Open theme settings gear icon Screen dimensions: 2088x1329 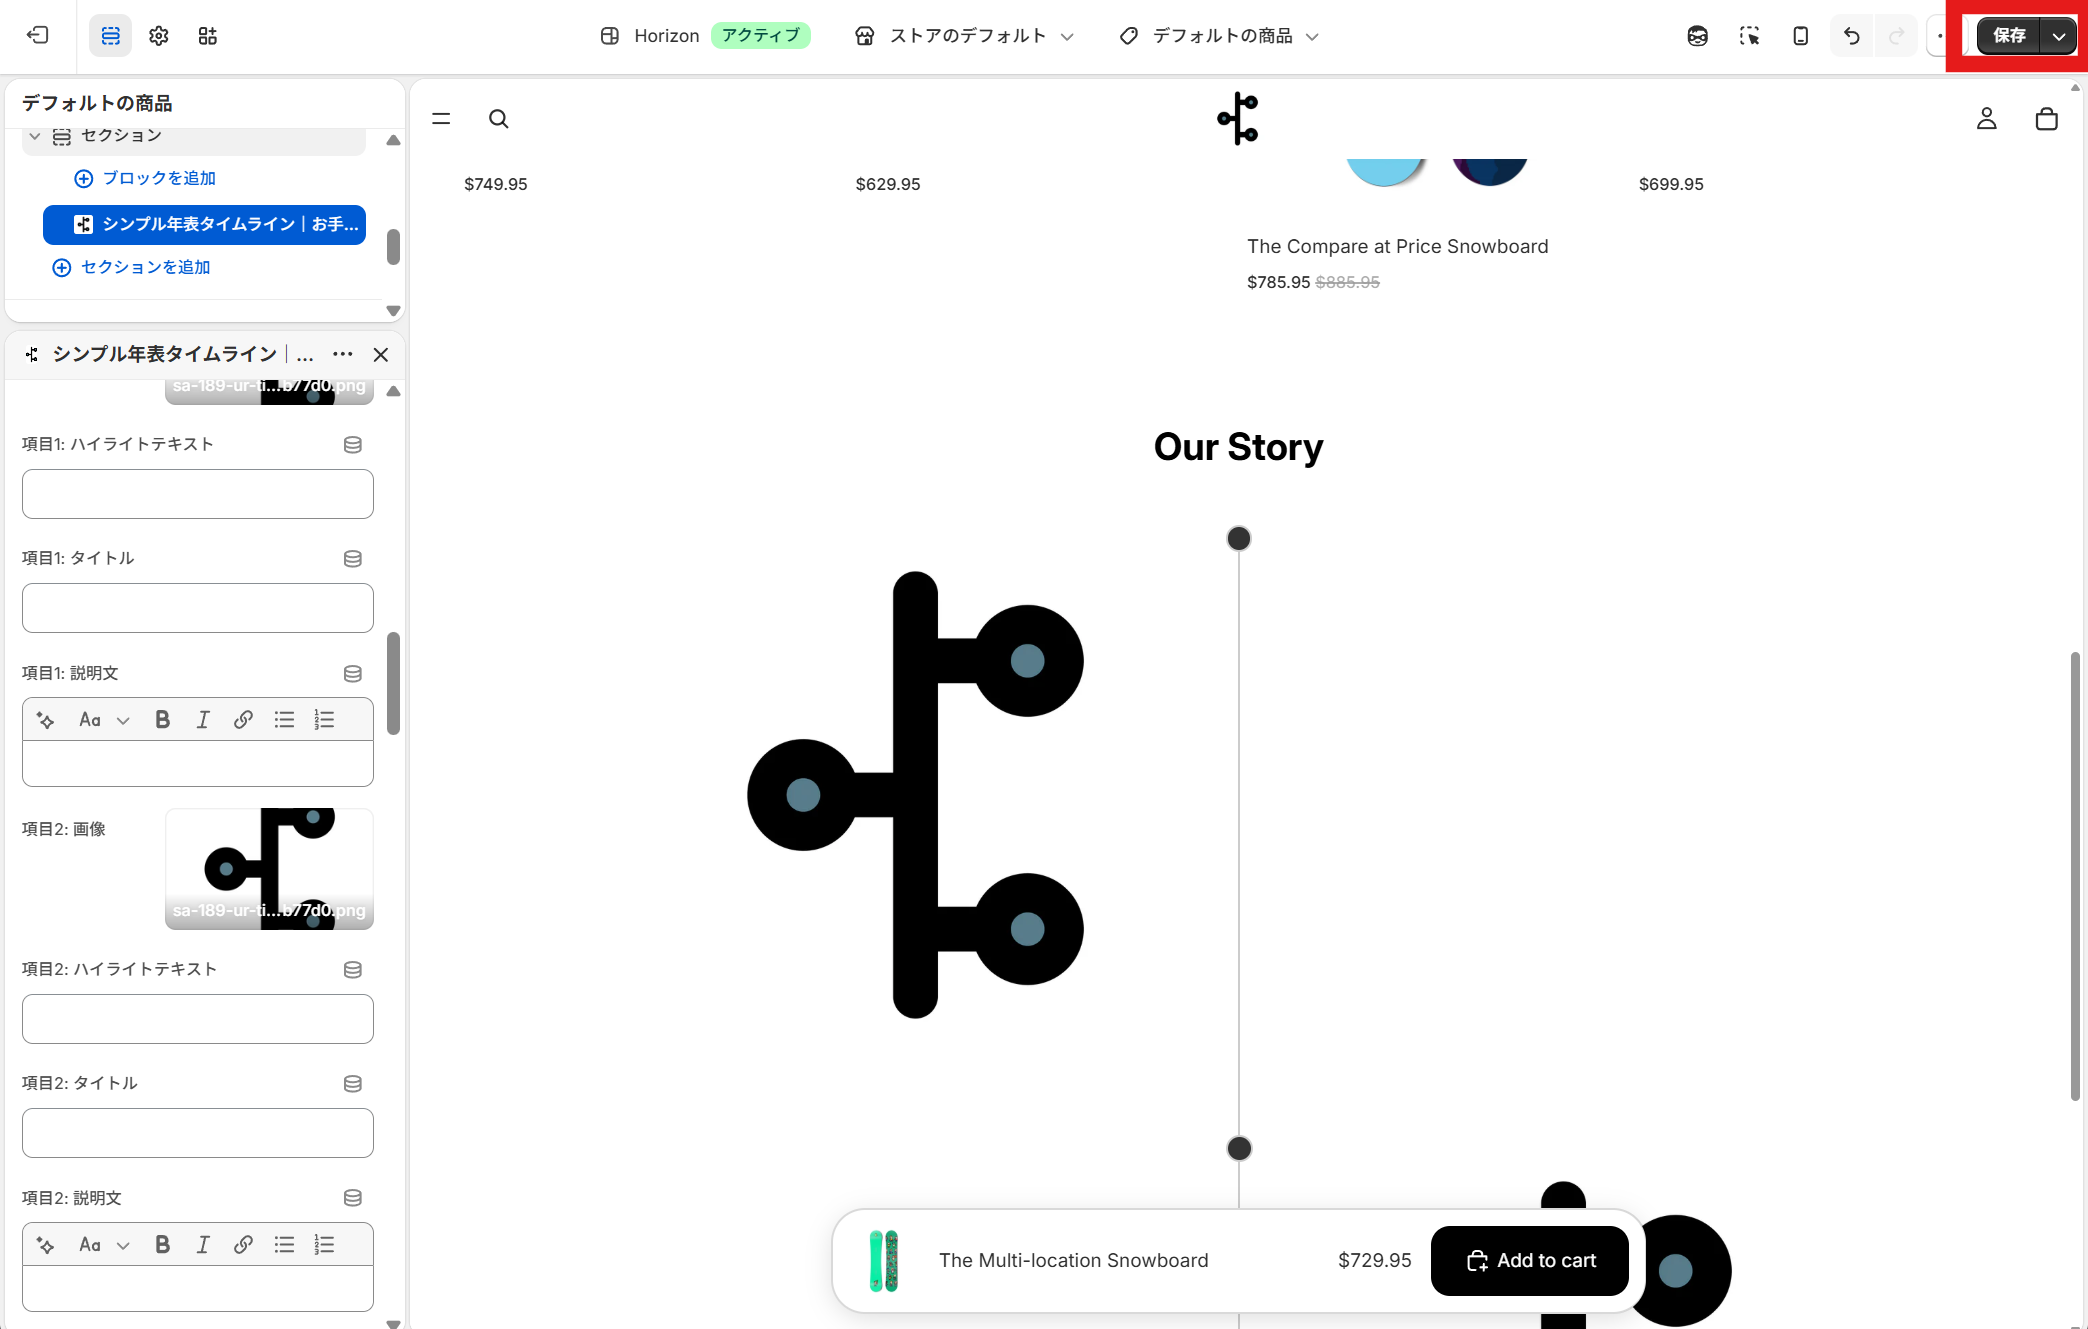pos(159,36)
